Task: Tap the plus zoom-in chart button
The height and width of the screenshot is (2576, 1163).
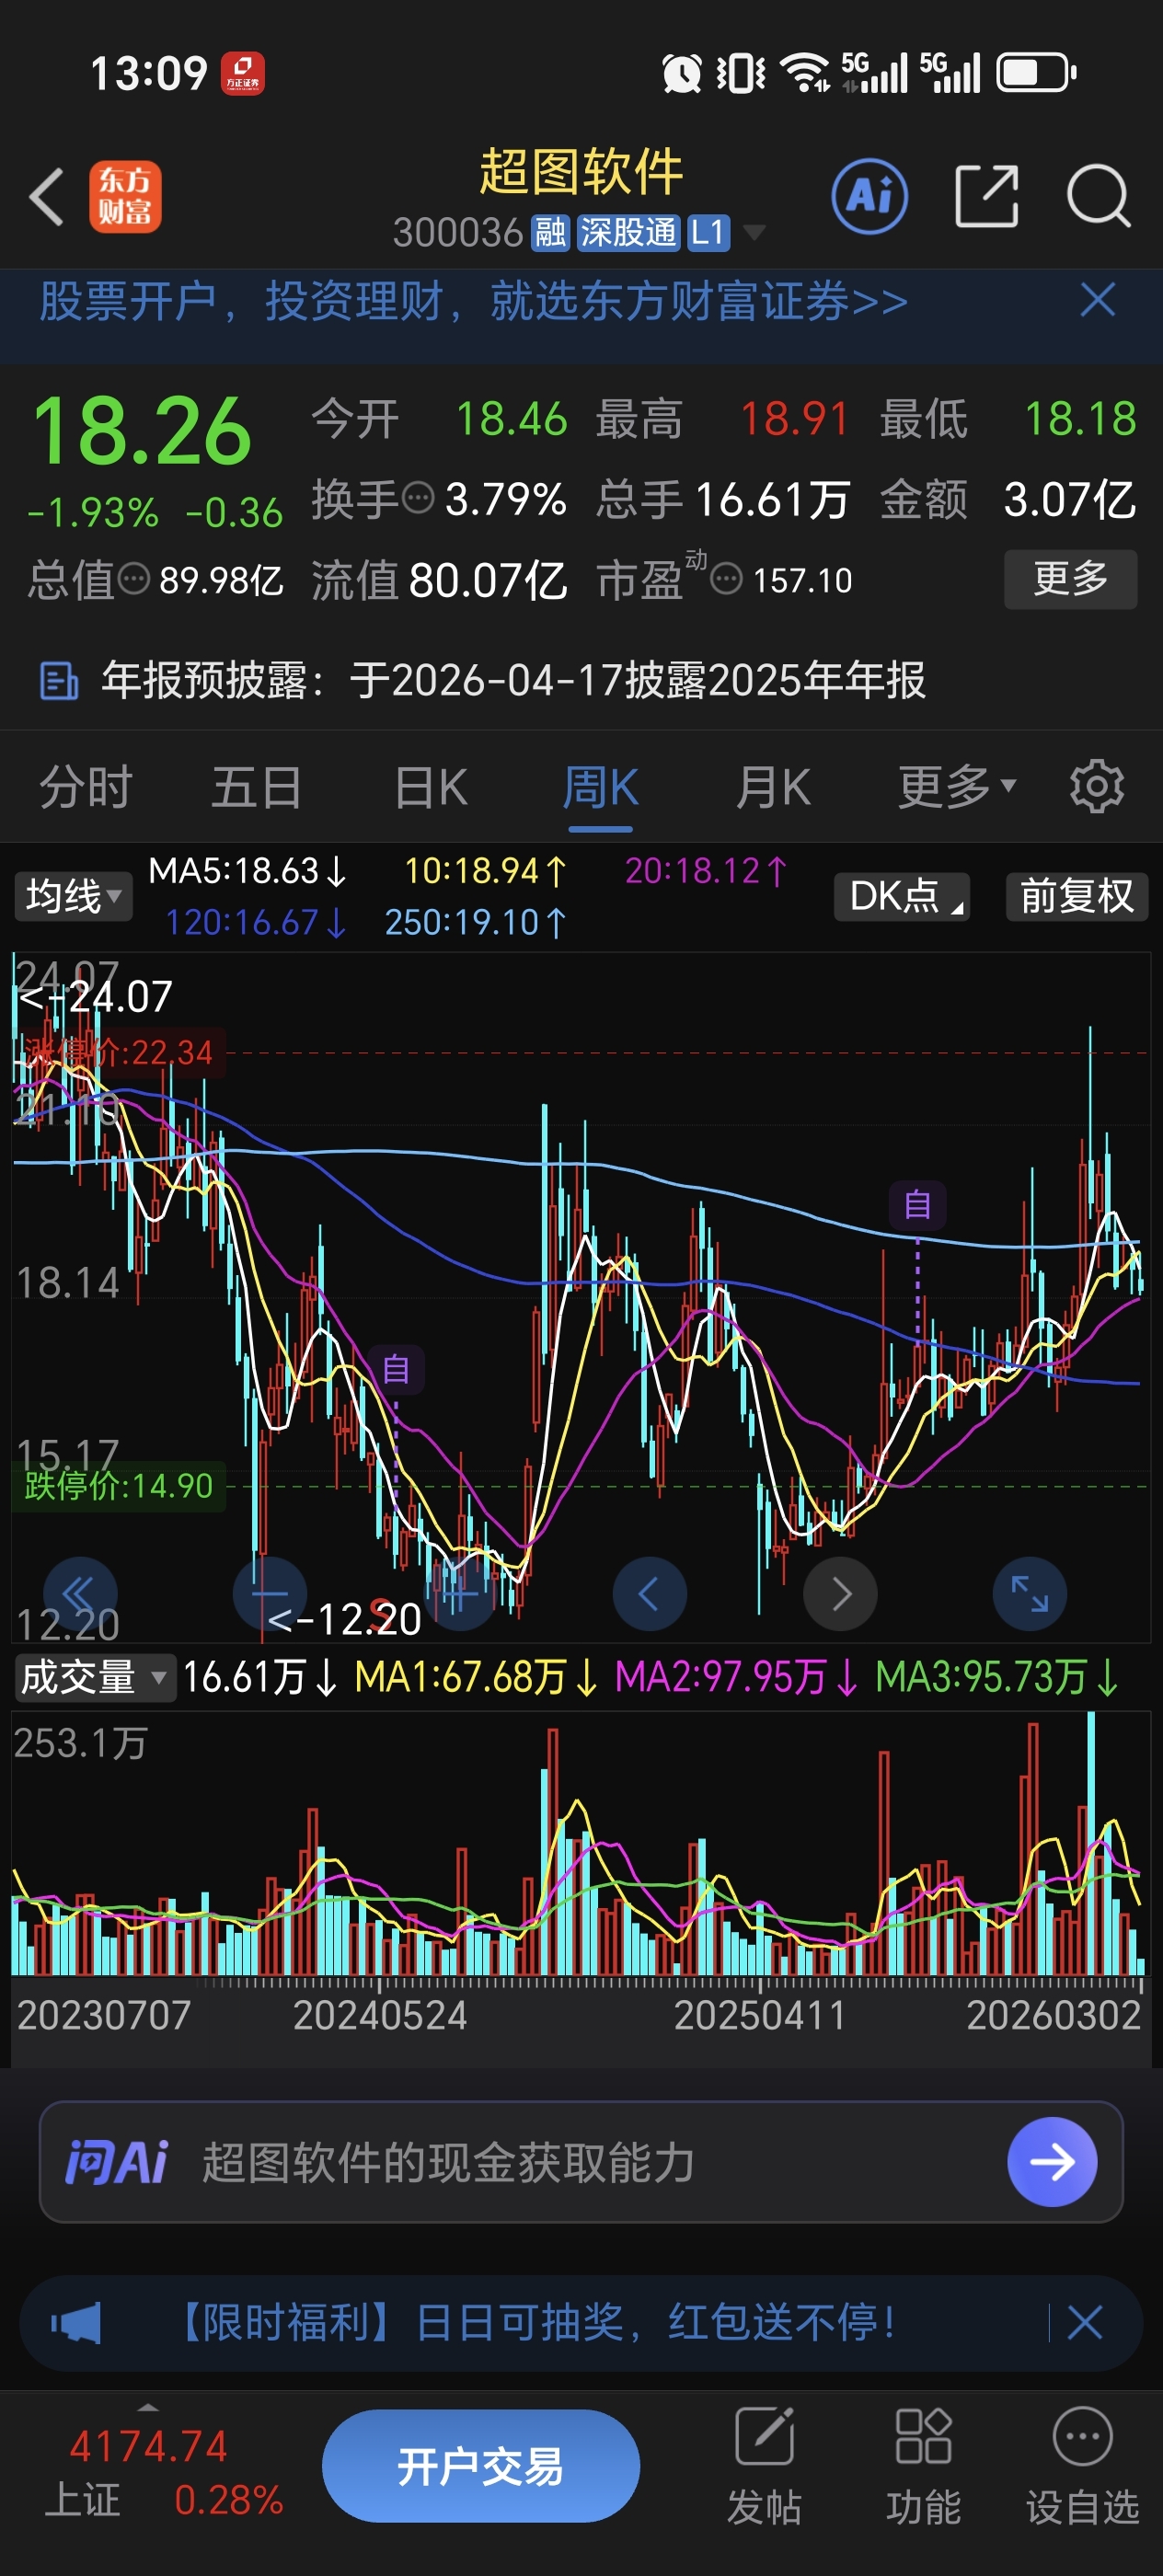Action: (x=460, y=1596)
